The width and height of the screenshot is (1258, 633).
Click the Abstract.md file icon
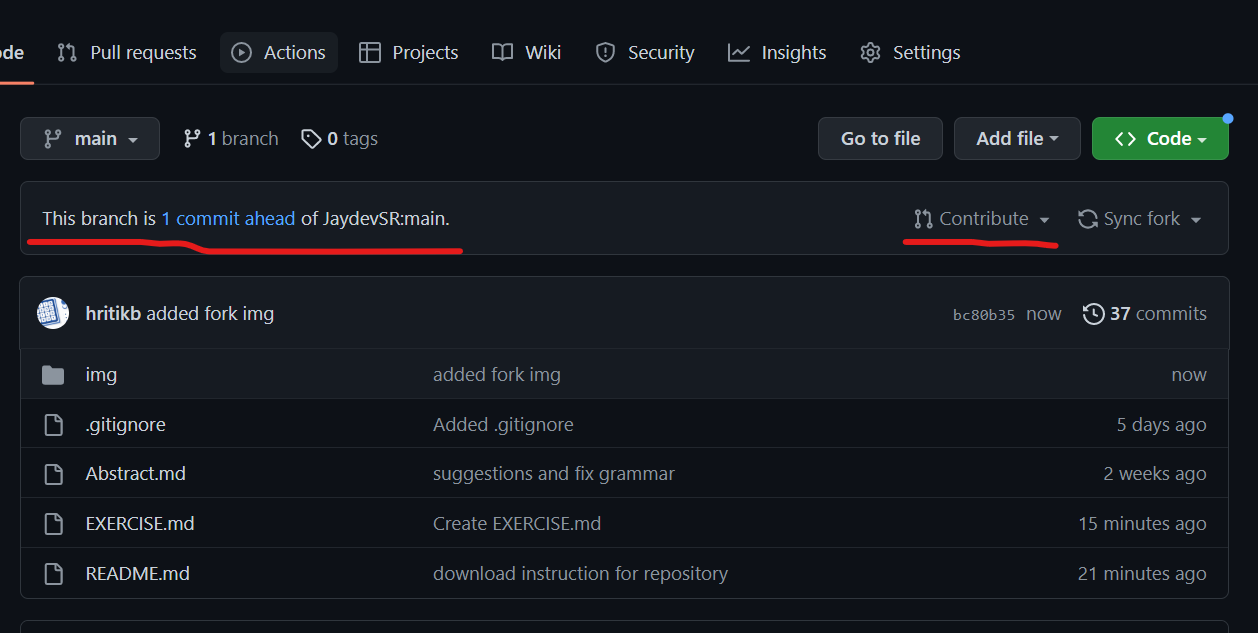[53, 474]
